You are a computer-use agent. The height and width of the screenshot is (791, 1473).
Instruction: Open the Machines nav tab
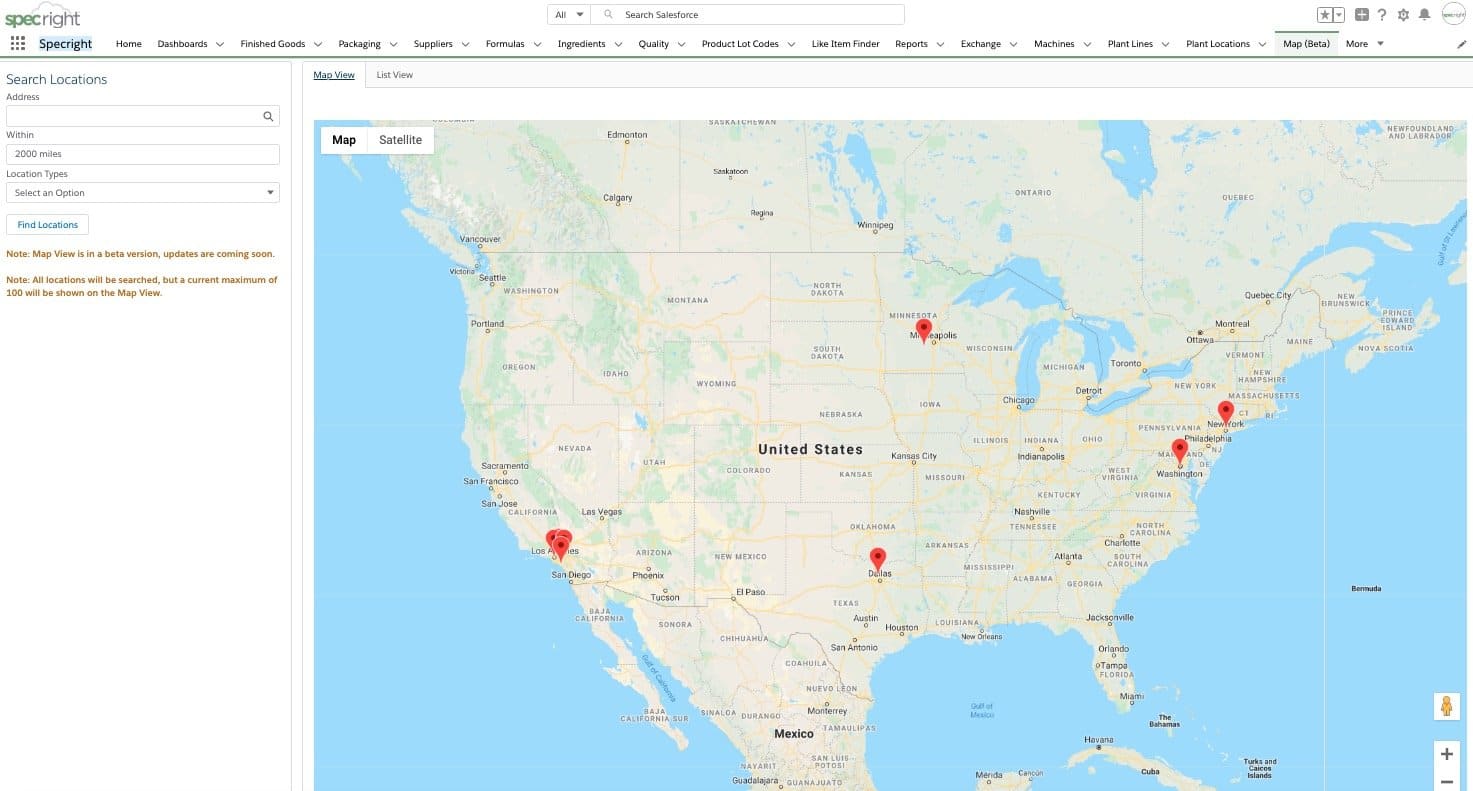coord(1054,44)
